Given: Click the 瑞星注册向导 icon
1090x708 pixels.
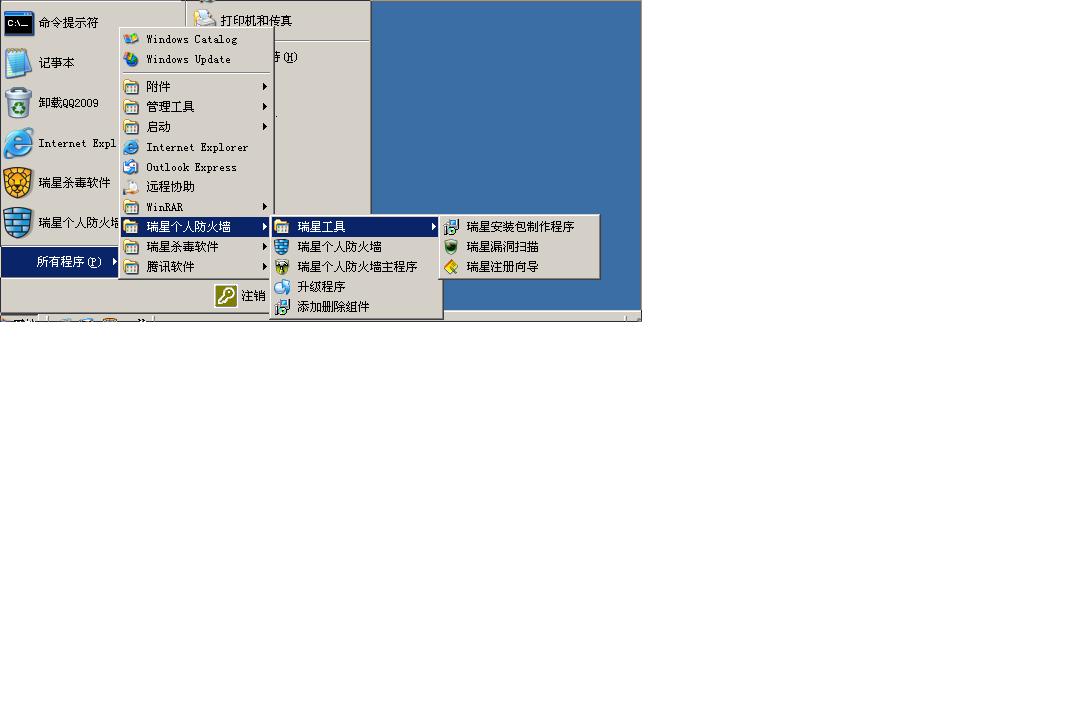Looking at the screenshot, I should 451,267.
